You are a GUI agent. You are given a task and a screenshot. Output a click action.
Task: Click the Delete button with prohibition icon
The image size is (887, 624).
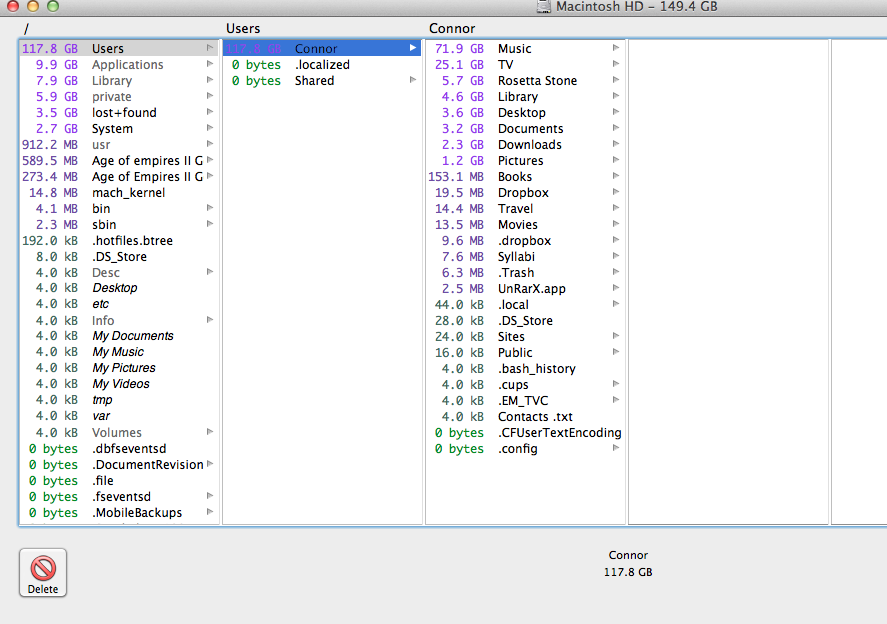[x=43, y=573]
